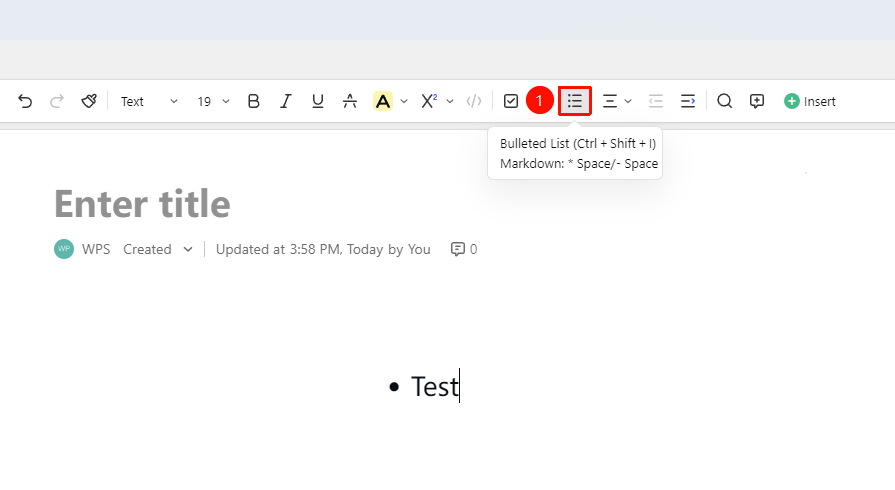Toggle underline formatting
Screen dimensions: 895x490
point(318,101)
